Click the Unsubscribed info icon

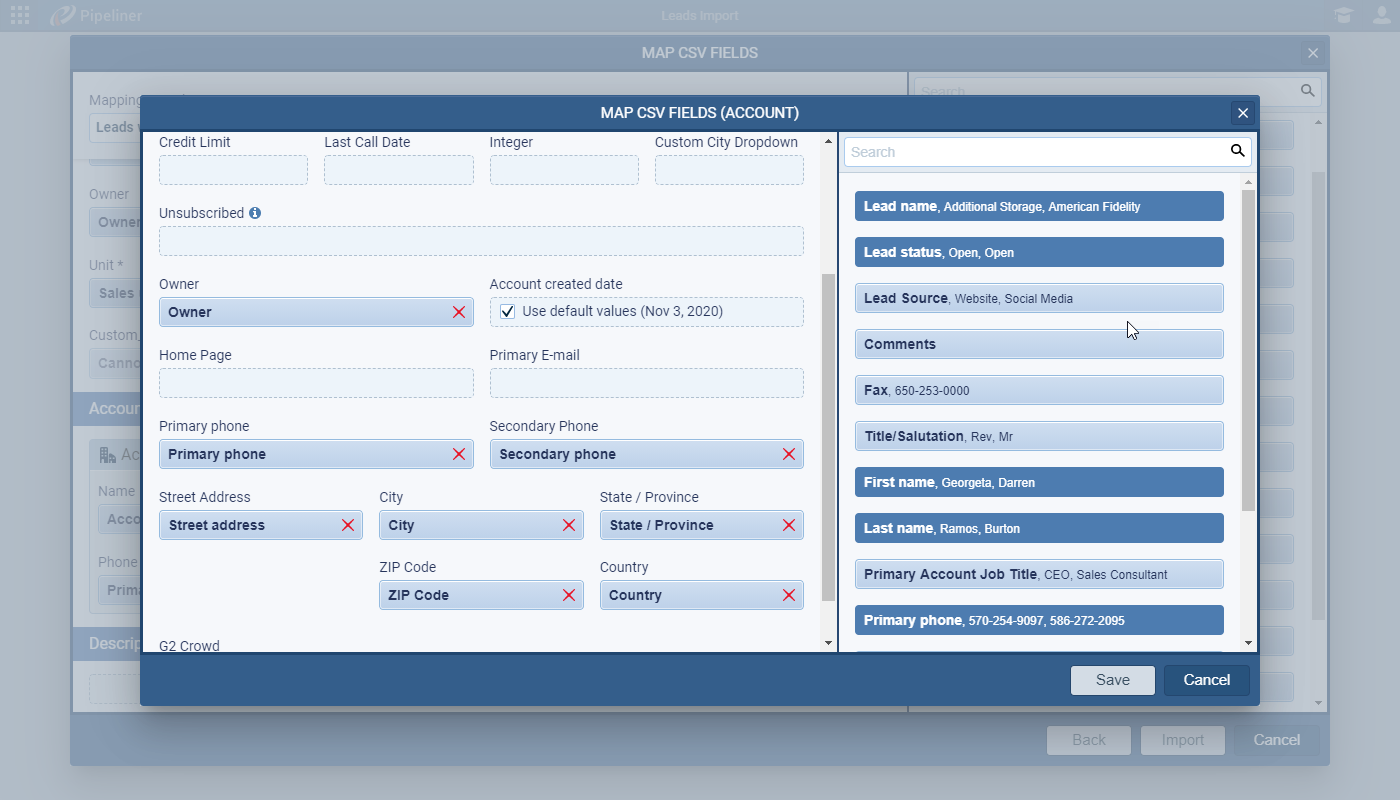(255, 213)
